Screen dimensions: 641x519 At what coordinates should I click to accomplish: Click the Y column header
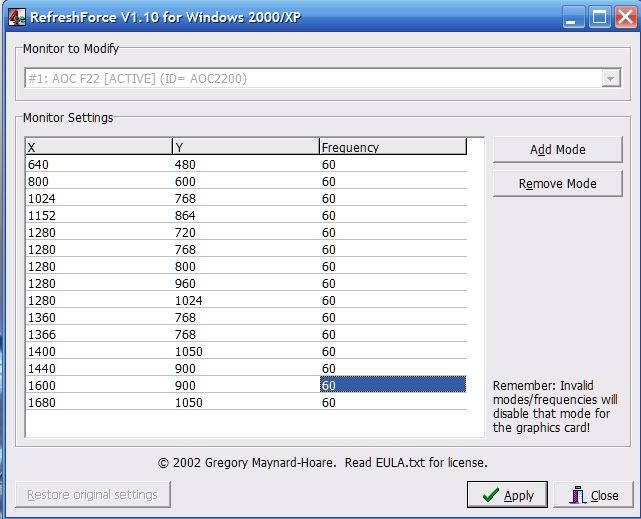tap(246, 147)
